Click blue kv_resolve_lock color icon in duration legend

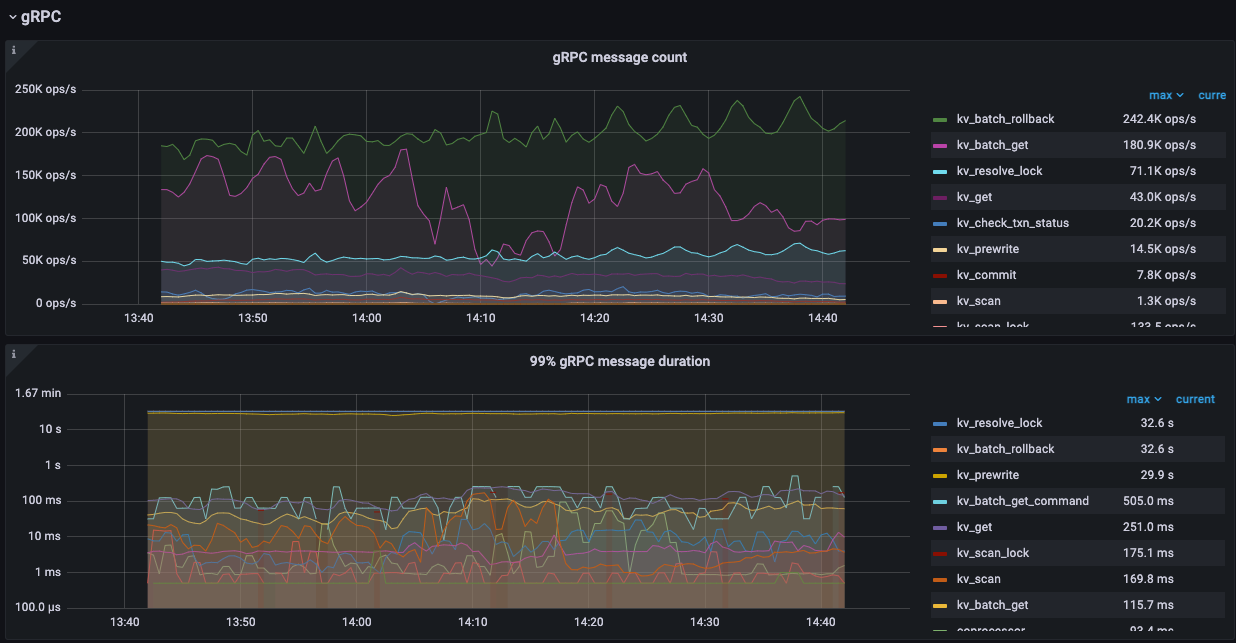[940, 423]
